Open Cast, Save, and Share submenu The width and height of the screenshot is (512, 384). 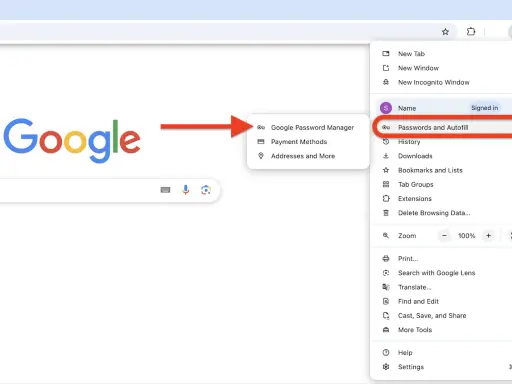[441, 316]
